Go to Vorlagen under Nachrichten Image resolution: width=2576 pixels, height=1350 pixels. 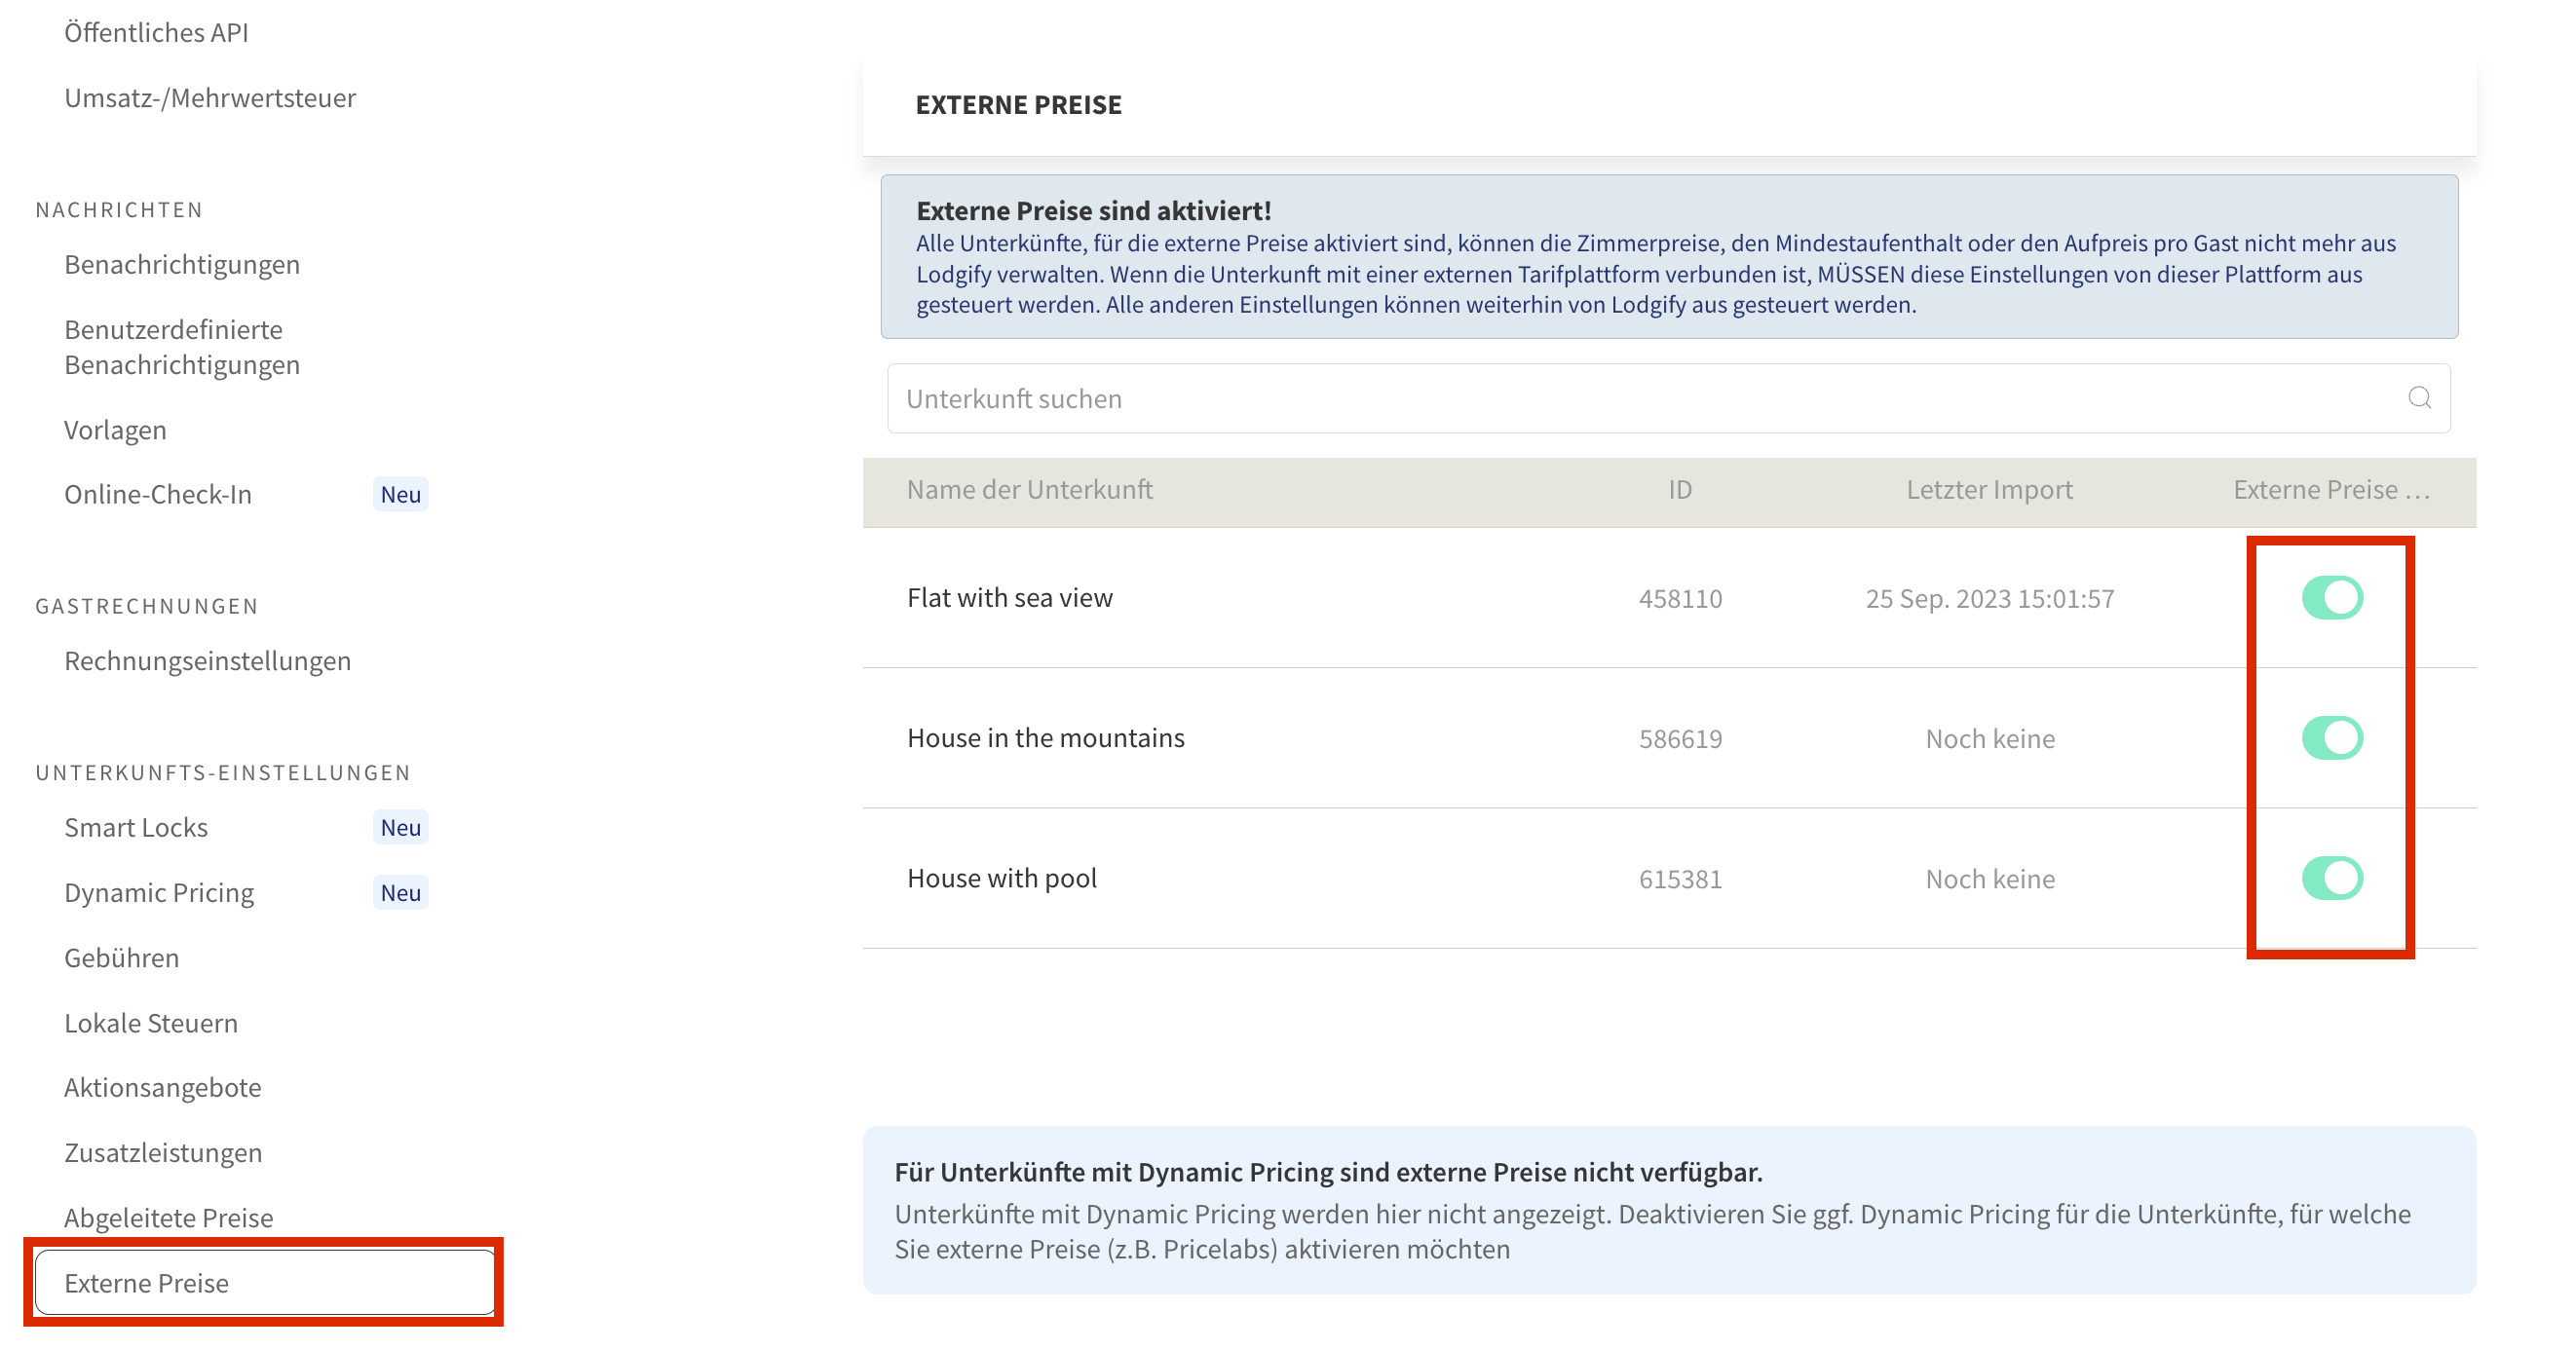115,430
